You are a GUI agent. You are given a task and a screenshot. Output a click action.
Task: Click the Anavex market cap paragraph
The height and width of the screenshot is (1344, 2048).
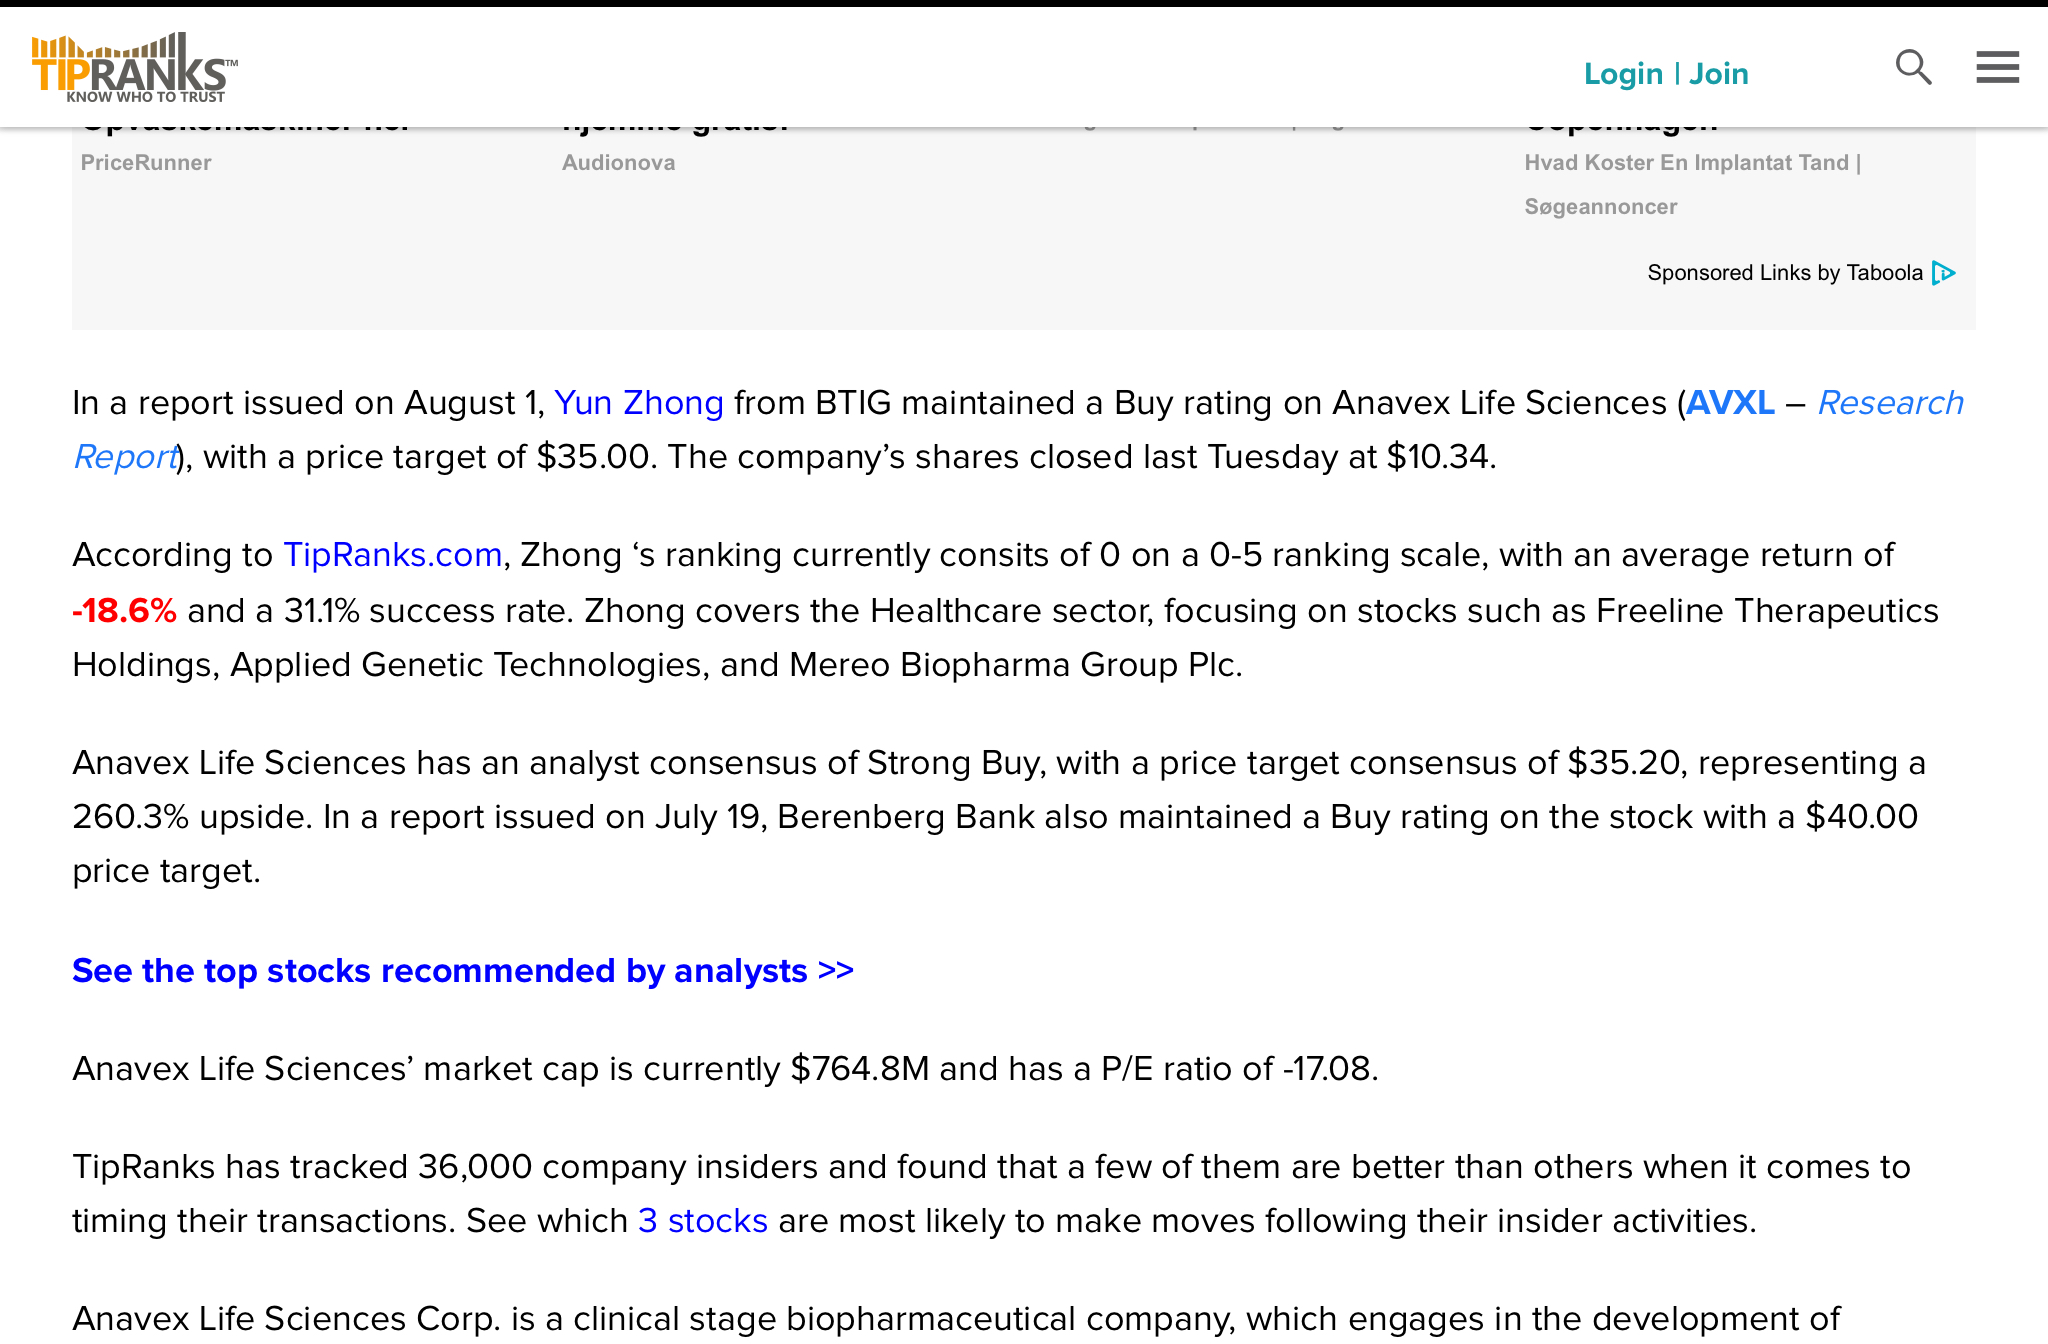[x=725, y=1068]
